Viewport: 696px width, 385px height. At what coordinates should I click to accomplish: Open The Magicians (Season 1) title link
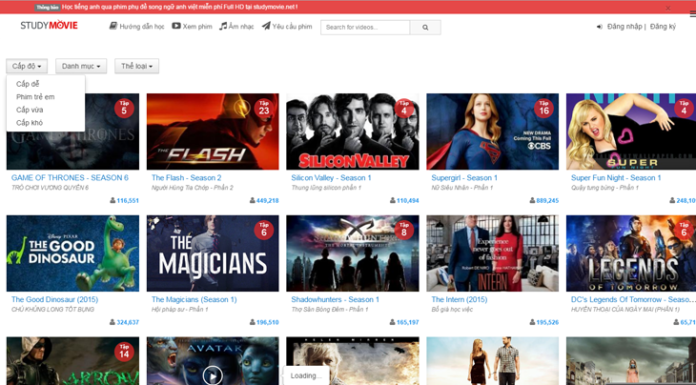pos(194,299)
